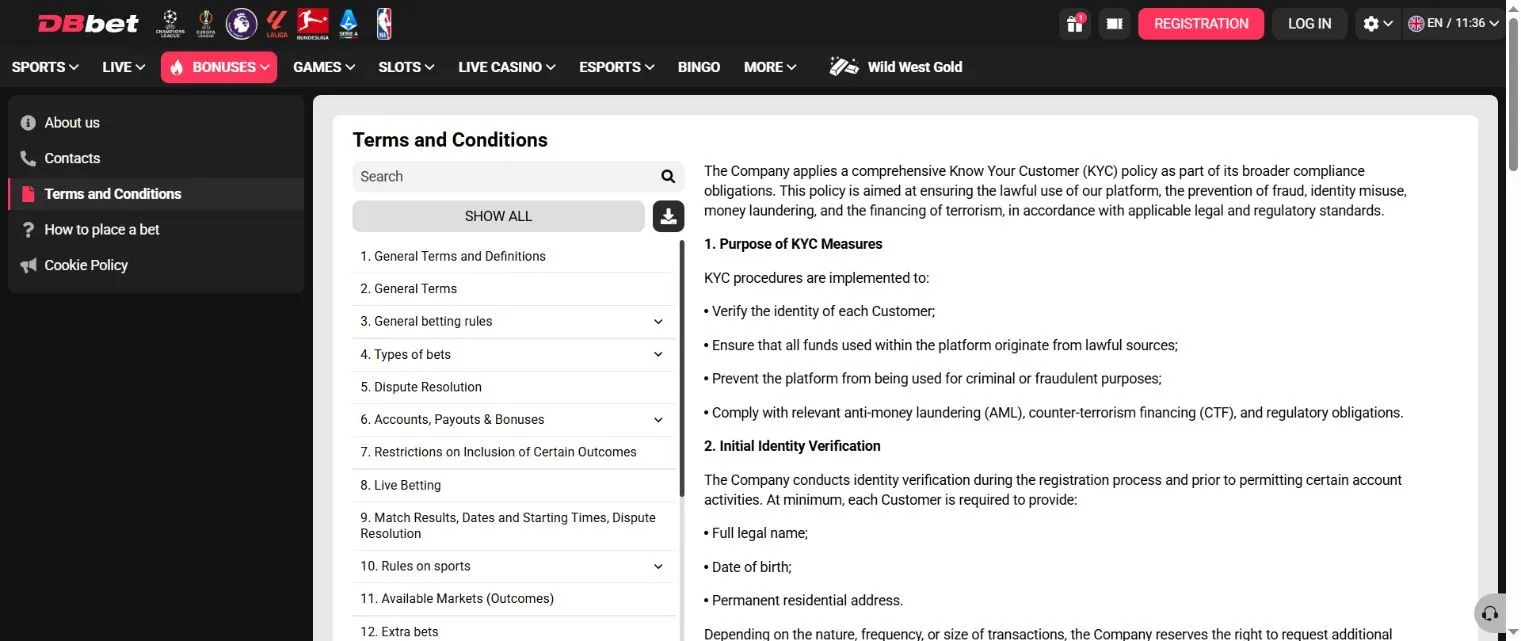The width and height of the screenshot is (1521, 641).
Task: Open the Europa League icon
Action: click(205, 23)
